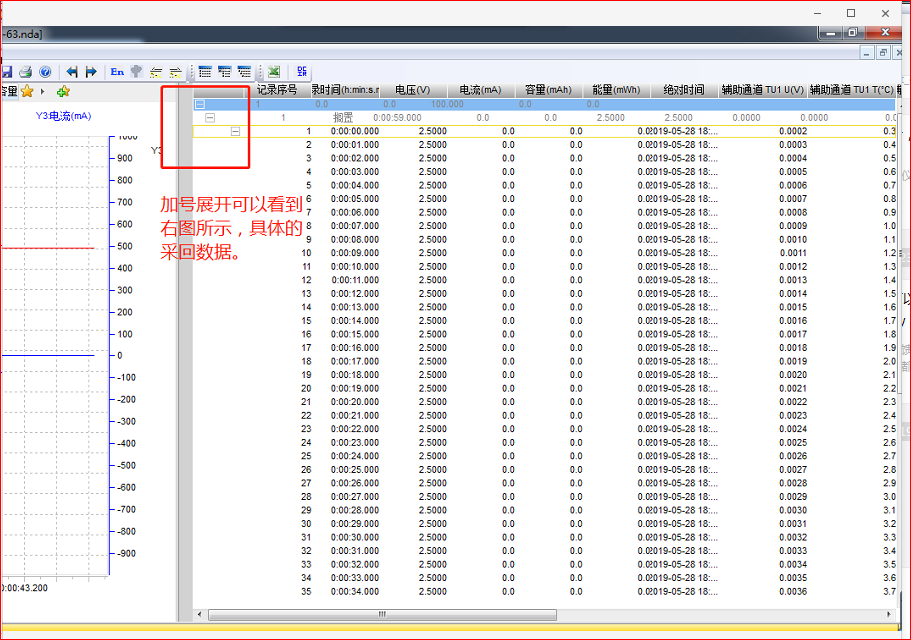911x640 pixels.
Task: Click the 搁置 step label
Action: pyautogui.click(x=343, y=117)
